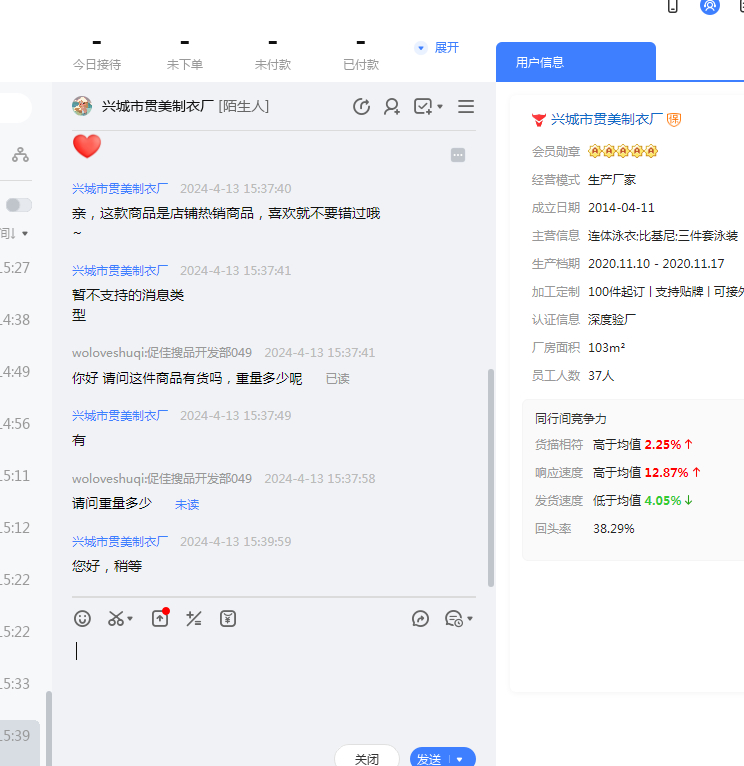Screen dimensions: 744x766
Task: Open the emoji picker
Action: tap(83, 619)
